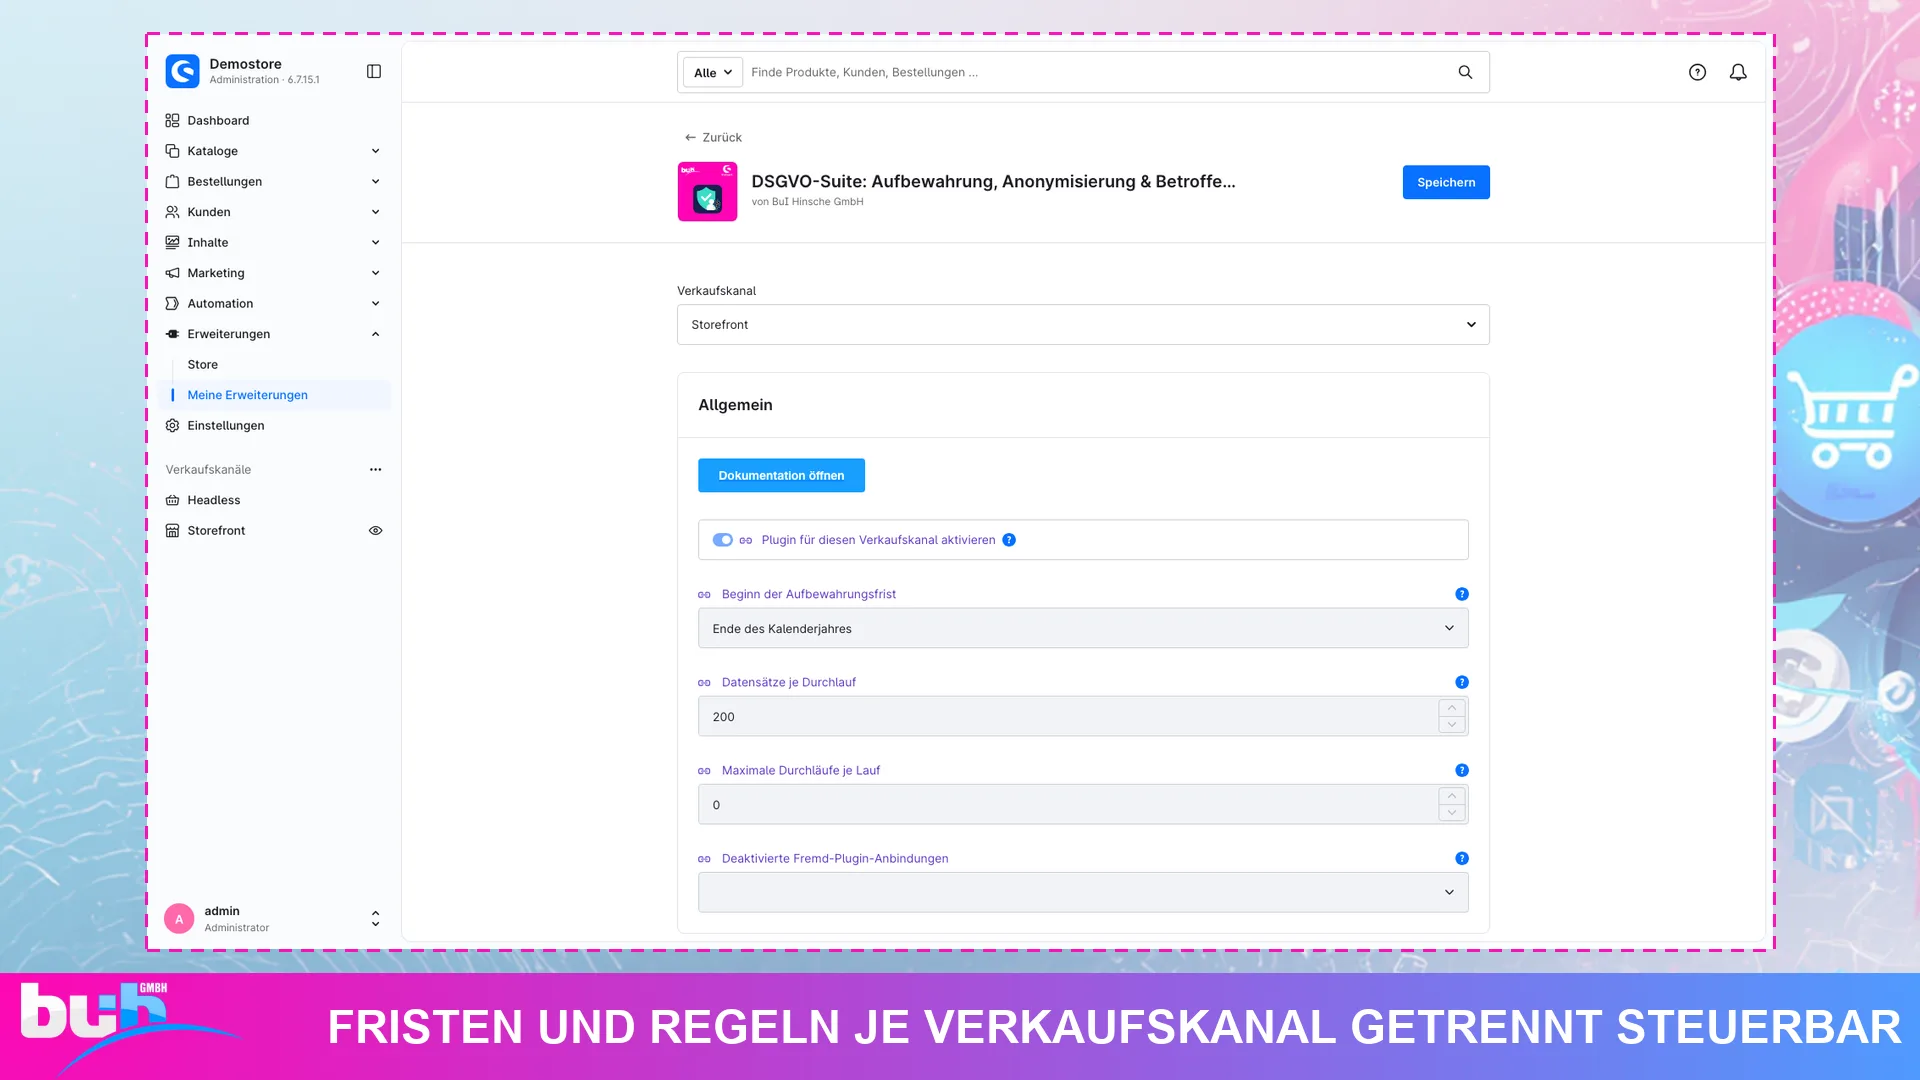Click inheritance link icon beside Deaktivierte Fremd-Plugin-Anbindungen
The width and height of the screenshot is (1920, 1080).
704,858
